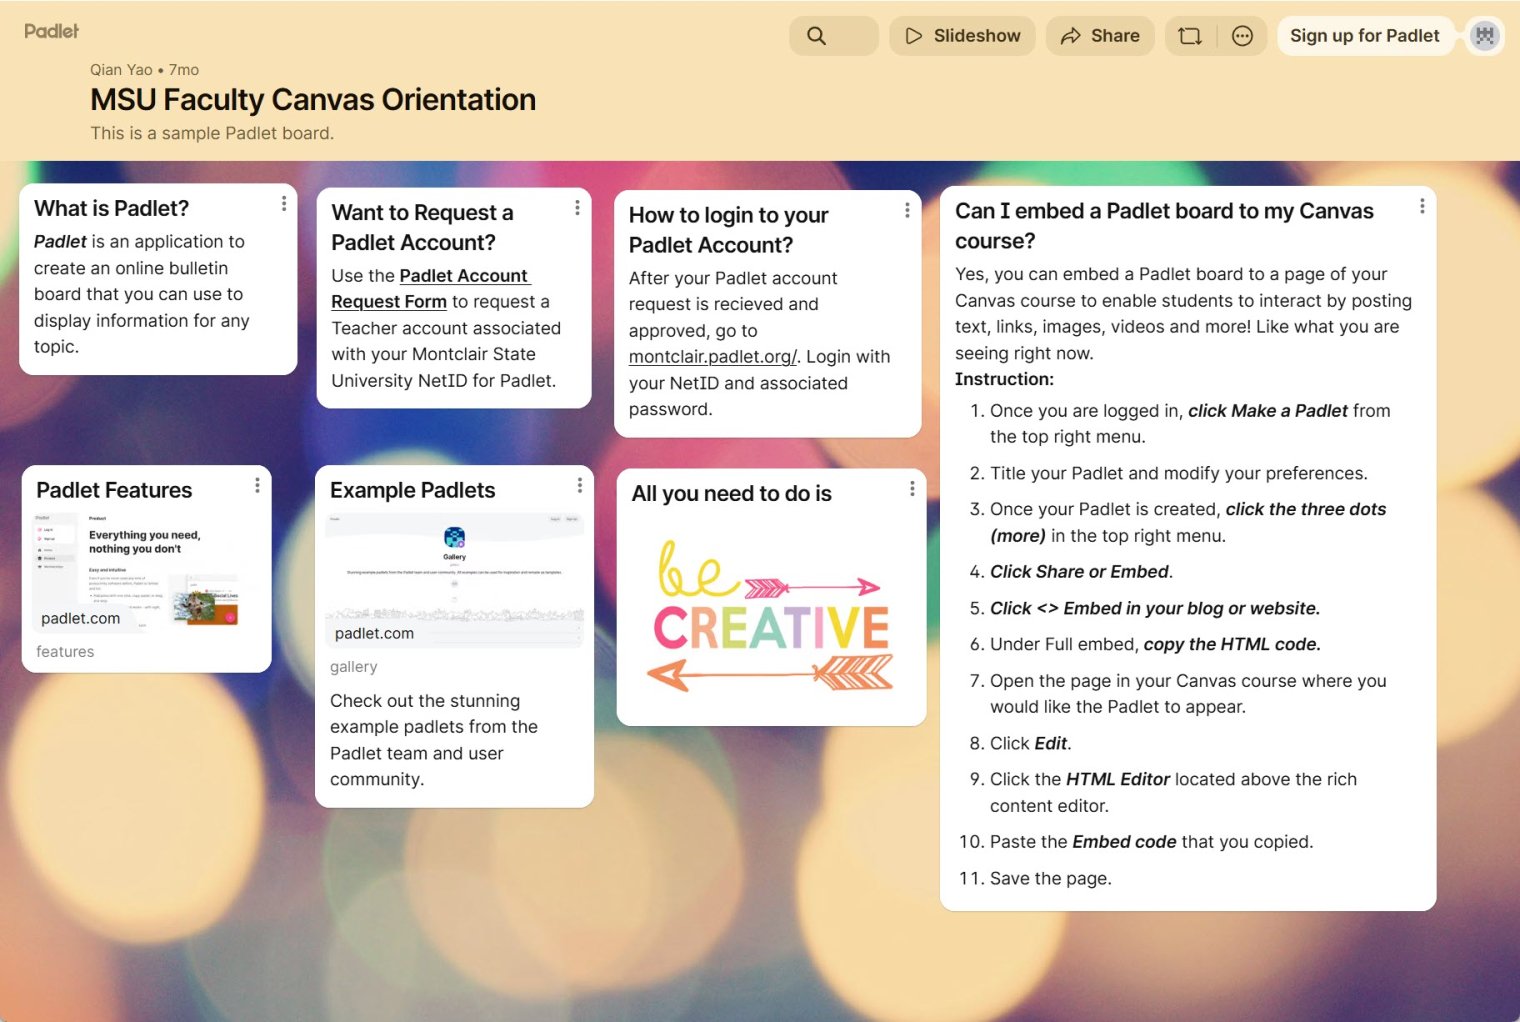Open three-dot menu on All you need card
This screenshot has height=1022, width=1520.
pyautogui.click(x=912, y=488)
